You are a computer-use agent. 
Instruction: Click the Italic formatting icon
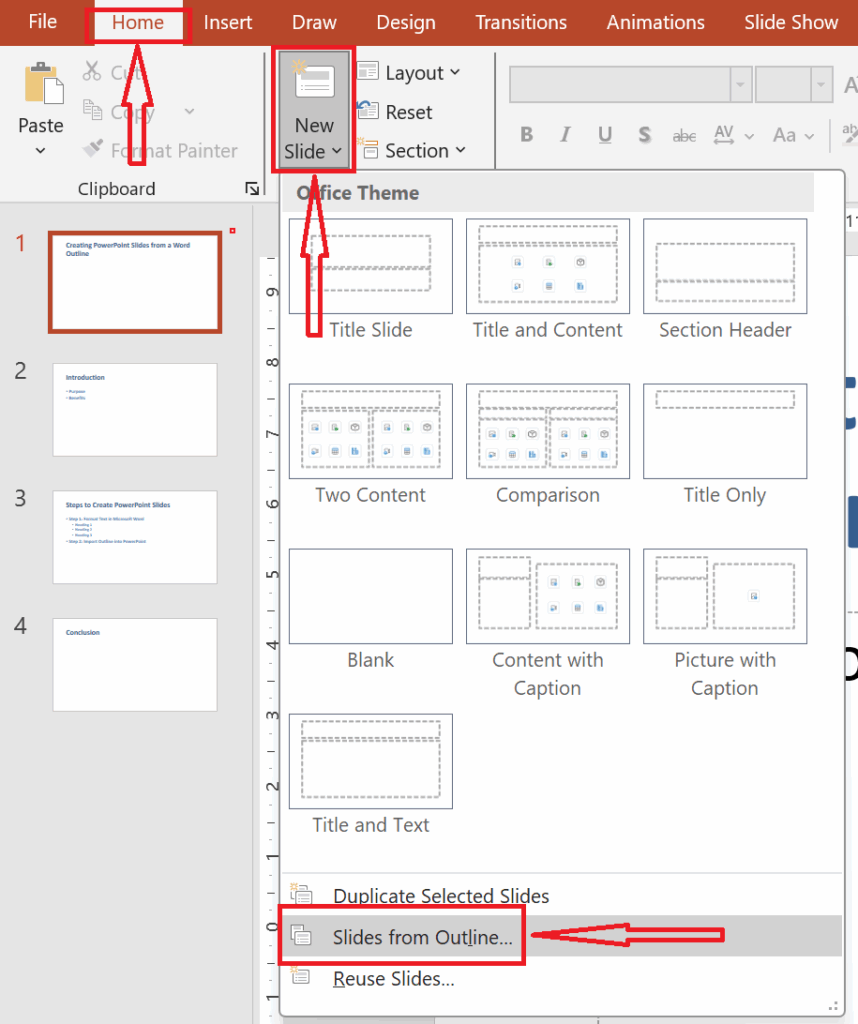pos(565,135)
